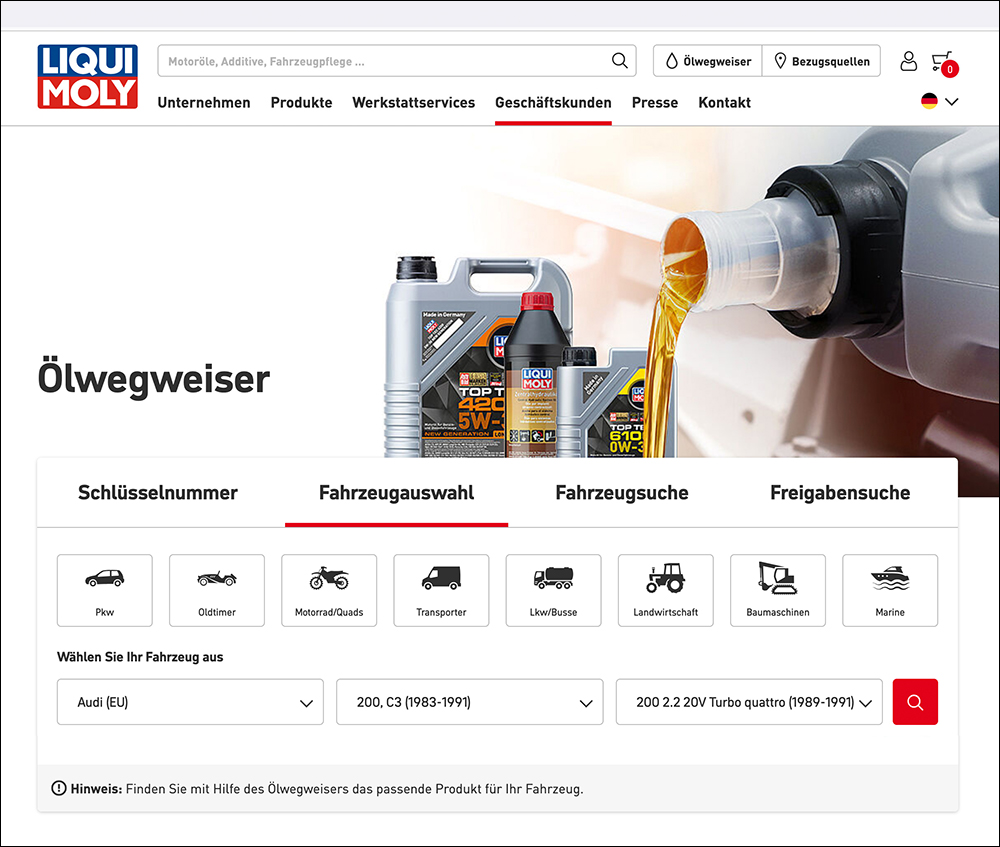
Task: Open the Produkte menu
Action: tap(302, 102)
